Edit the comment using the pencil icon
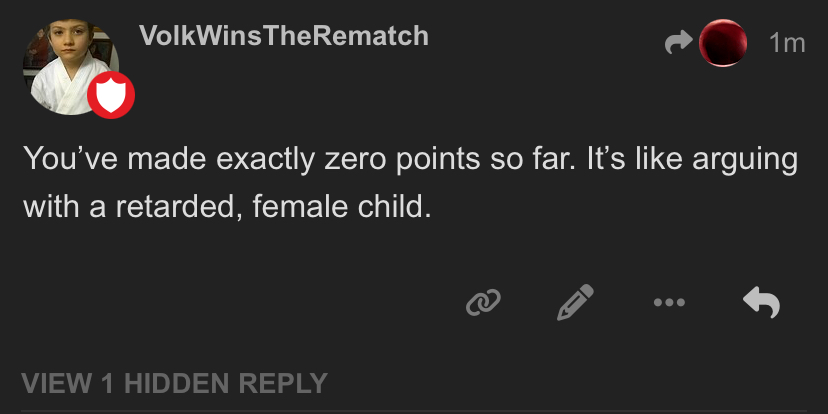This screenshot has height=414, width=828. [x=575, y=303]
